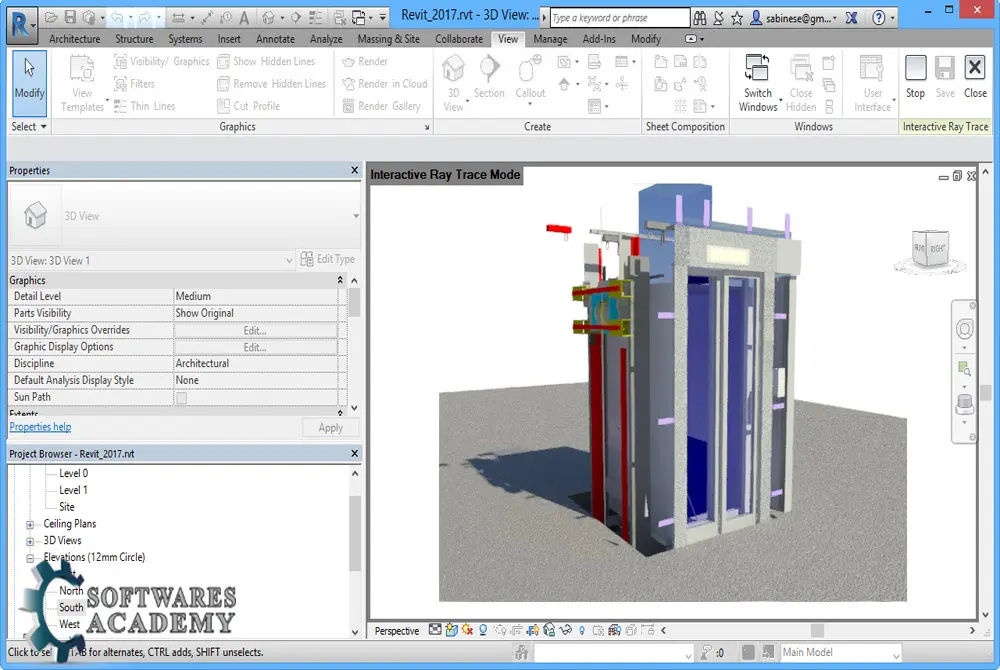The width and height of the screenshot is (1000, 670).
Task: Click the Project Browser vertical scrollbar
Action: [355, 533]
